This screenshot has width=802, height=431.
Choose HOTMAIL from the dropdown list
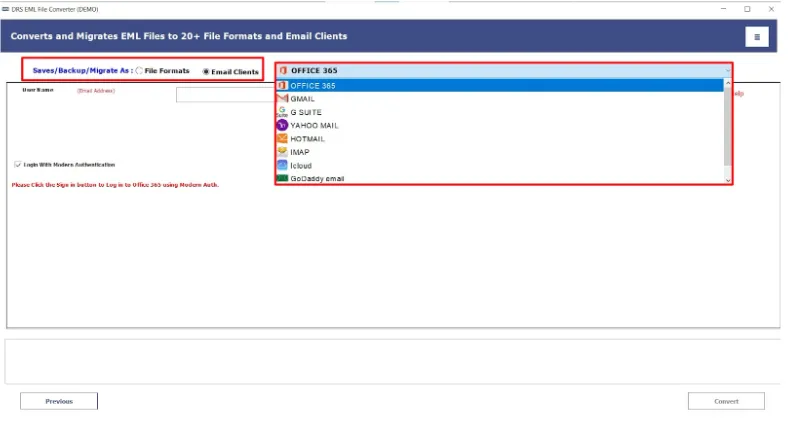click(500, 139)
